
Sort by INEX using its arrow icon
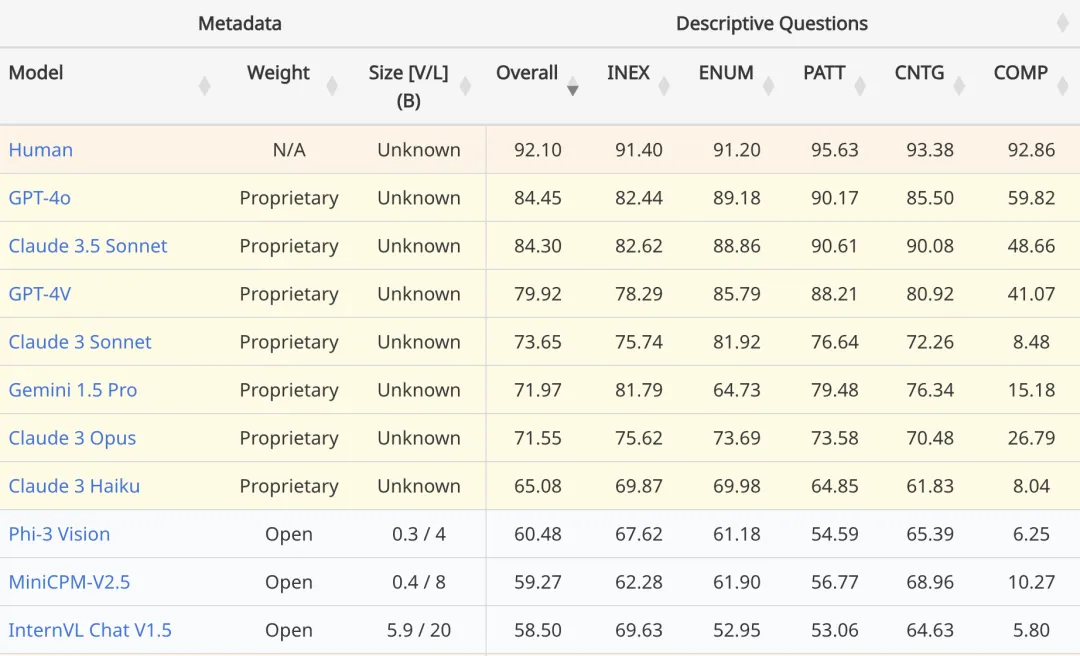point(664,86)
